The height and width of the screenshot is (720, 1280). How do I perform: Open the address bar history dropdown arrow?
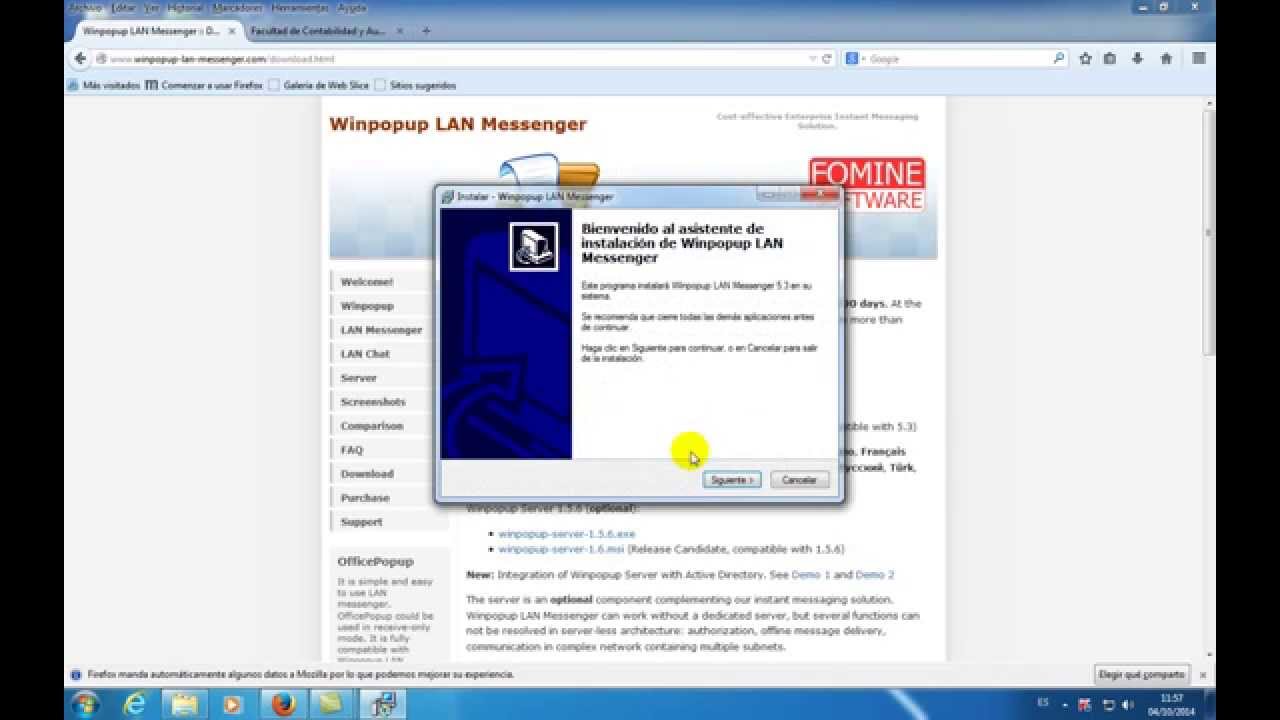(x=813, y=59)
